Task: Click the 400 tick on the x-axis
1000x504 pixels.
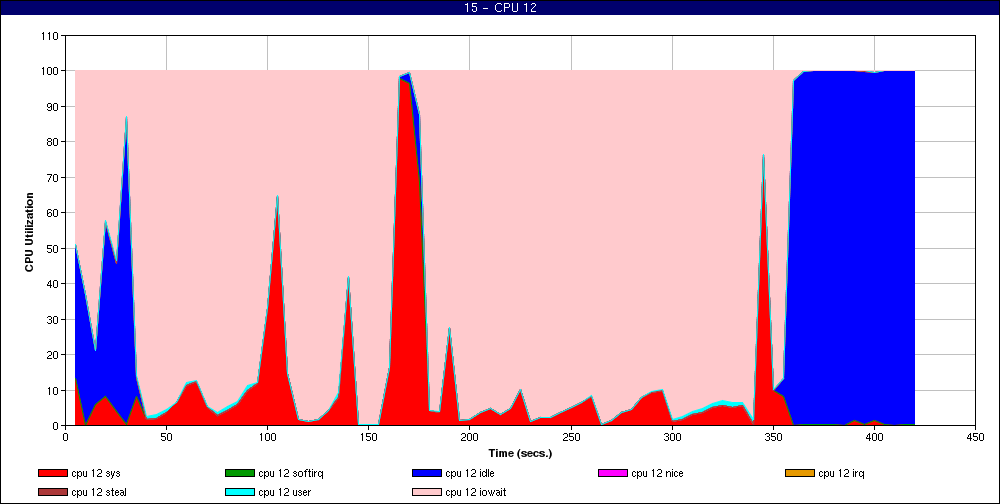Action: coord(874,438)
